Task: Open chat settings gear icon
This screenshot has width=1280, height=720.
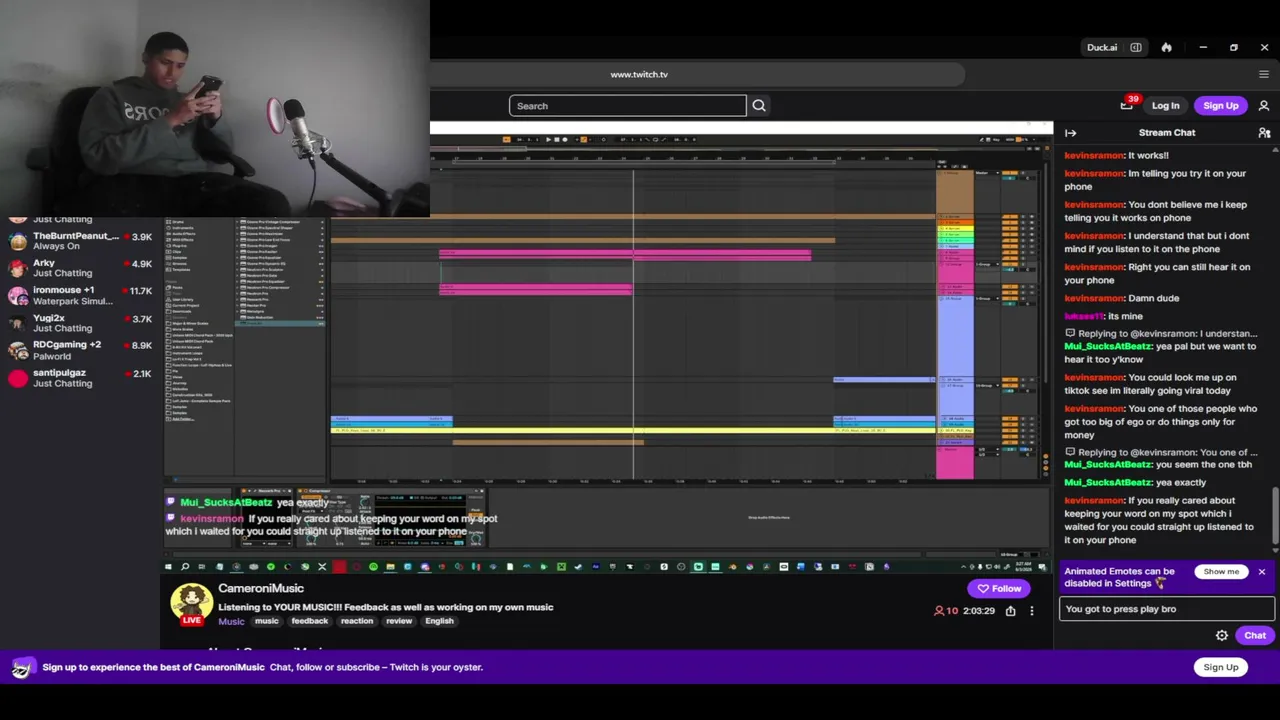Action: tap(1222, 636)
